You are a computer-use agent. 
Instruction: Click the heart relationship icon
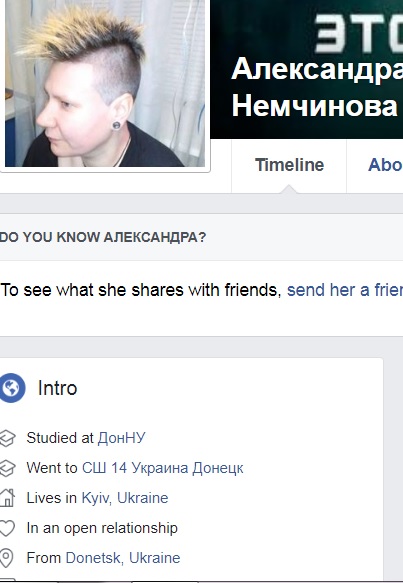coord(7,528)
